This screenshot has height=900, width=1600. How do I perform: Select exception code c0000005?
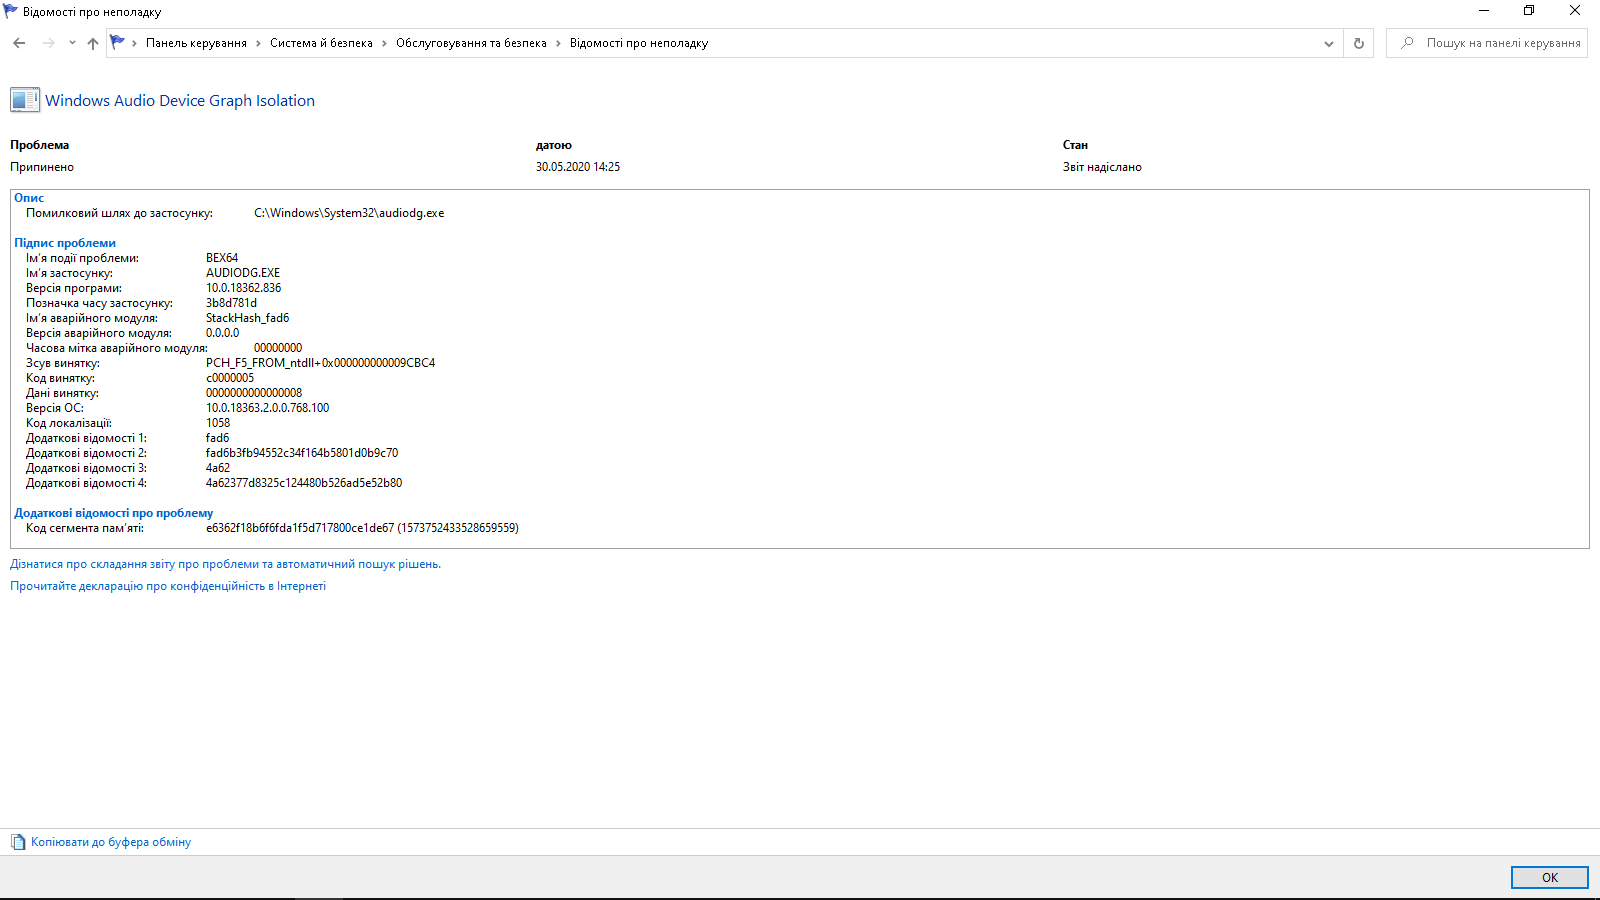[230, 378]
